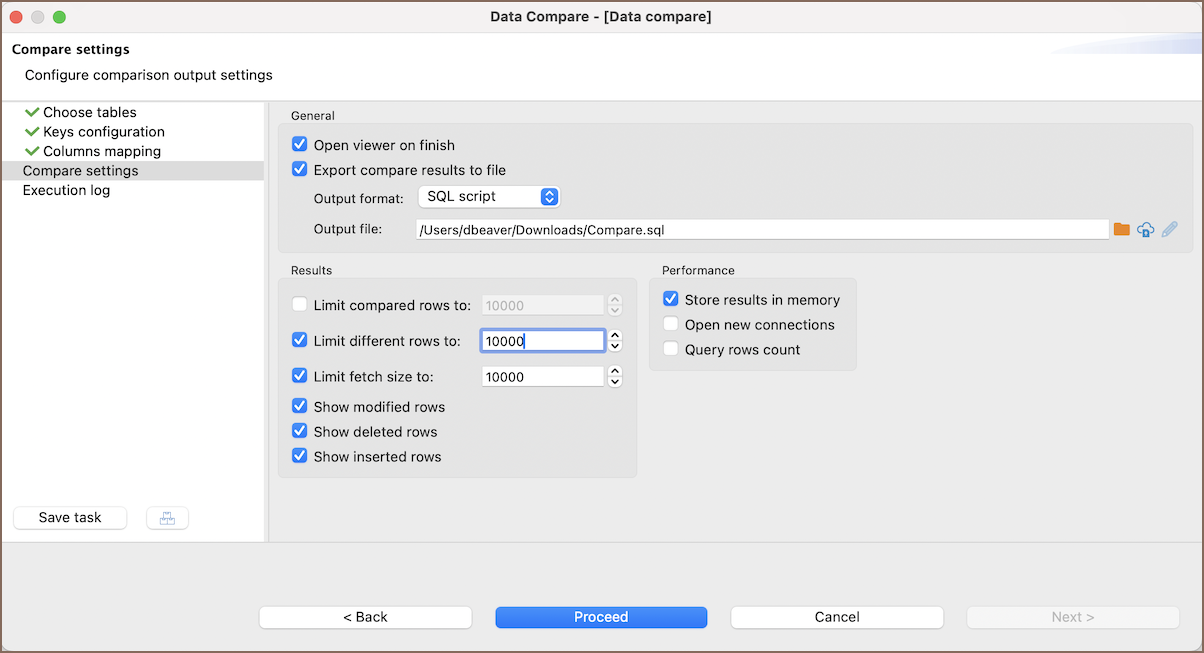Enable Limit compared rows to checkbox
Screen dimensions: 1204x653
point(299,305)
